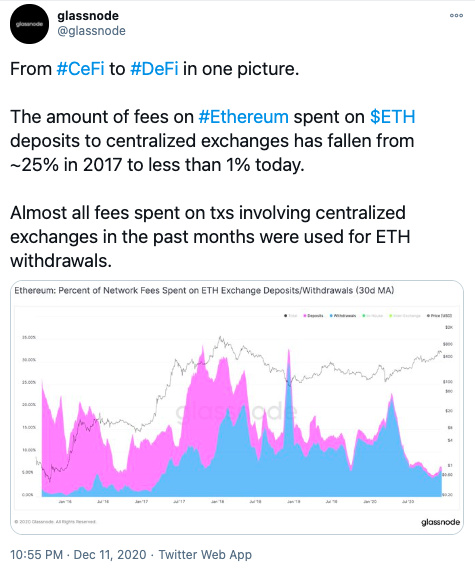The width and height of the screenshot is (475, 571).
Task: Open the $ETH cashtag
Action: (x=393, y=117)
